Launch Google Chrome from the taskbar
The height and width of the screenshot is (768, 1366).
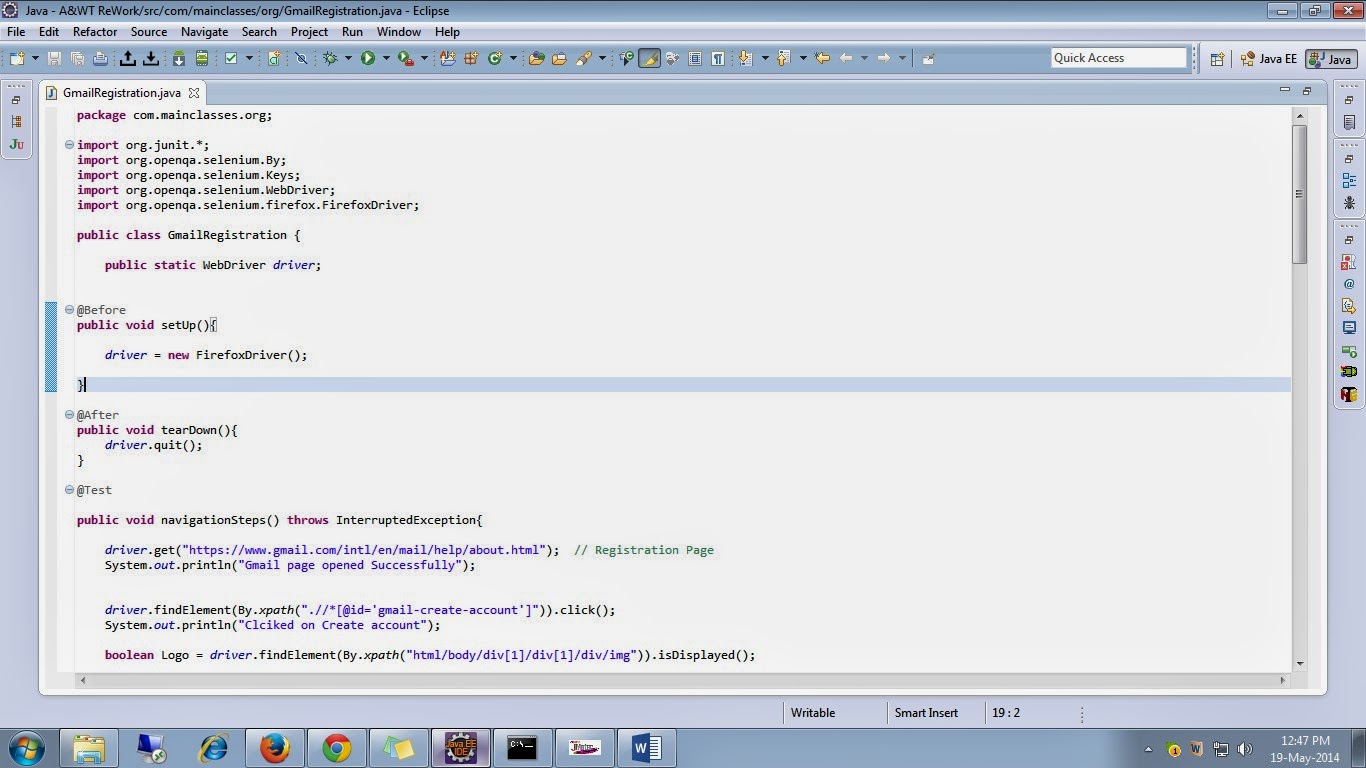coord(336,748)
